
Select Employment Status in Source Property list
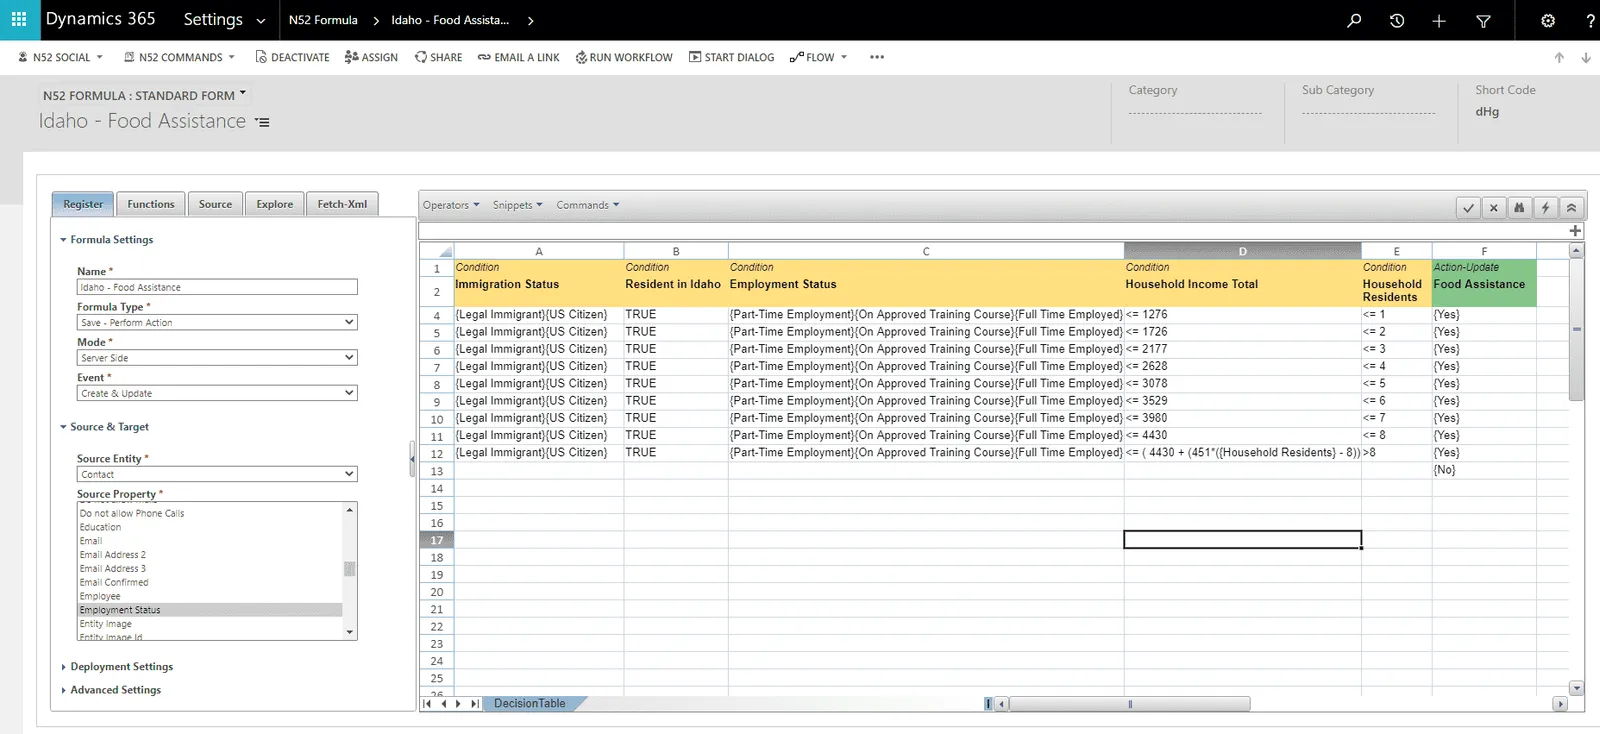210,610
